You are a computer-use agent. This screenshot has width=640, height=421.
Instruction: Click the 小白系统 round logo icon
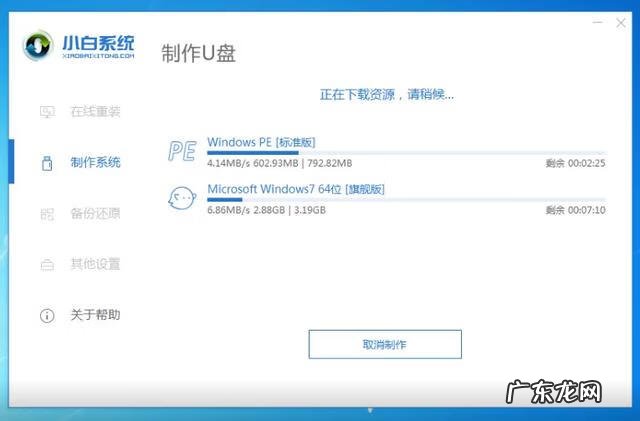(x=38, y=45)
